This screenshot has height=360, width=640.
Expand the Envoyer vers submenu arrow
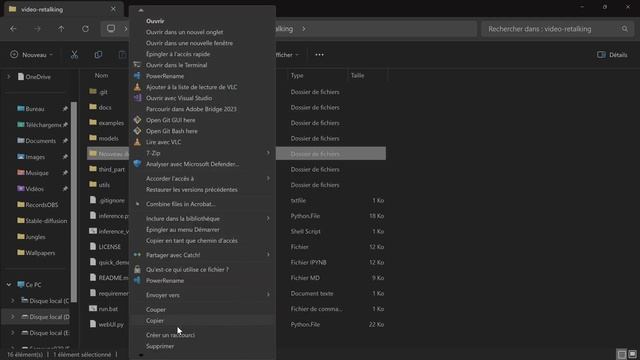[268, 295]
